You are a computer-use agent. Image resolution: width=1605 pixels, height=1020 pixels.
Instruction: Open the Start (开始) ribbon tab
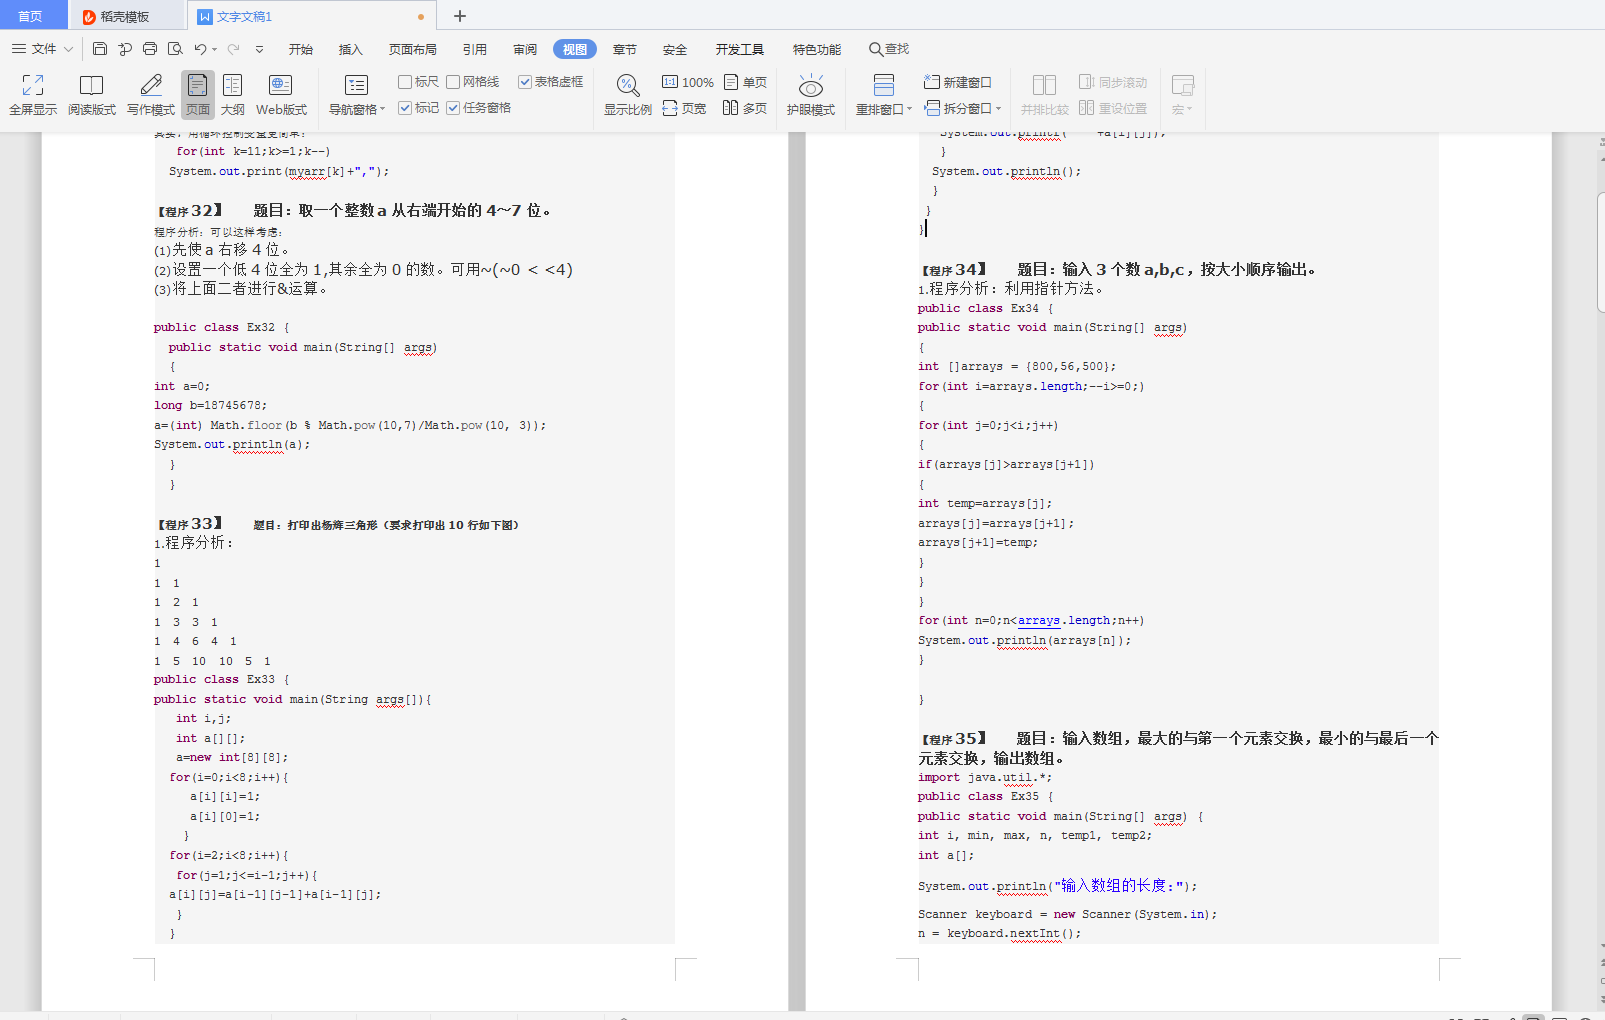click(301, 49)
